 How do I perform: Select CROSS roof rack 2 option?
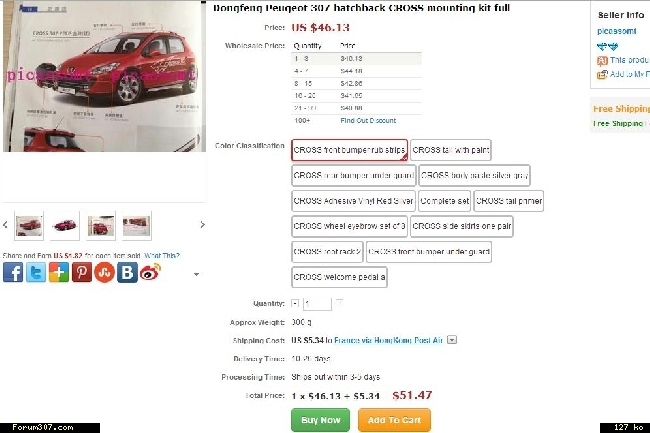click(x=327, y=252)
